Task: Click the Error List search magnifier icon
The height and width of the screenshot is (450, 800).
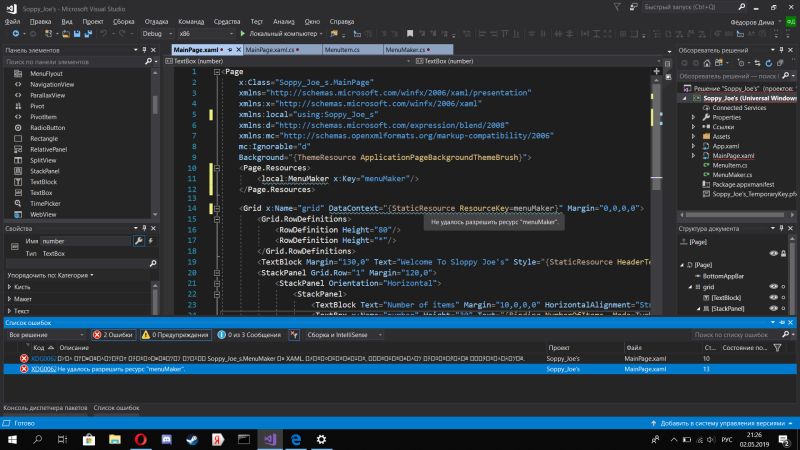Action: click(x=786, y=335)
